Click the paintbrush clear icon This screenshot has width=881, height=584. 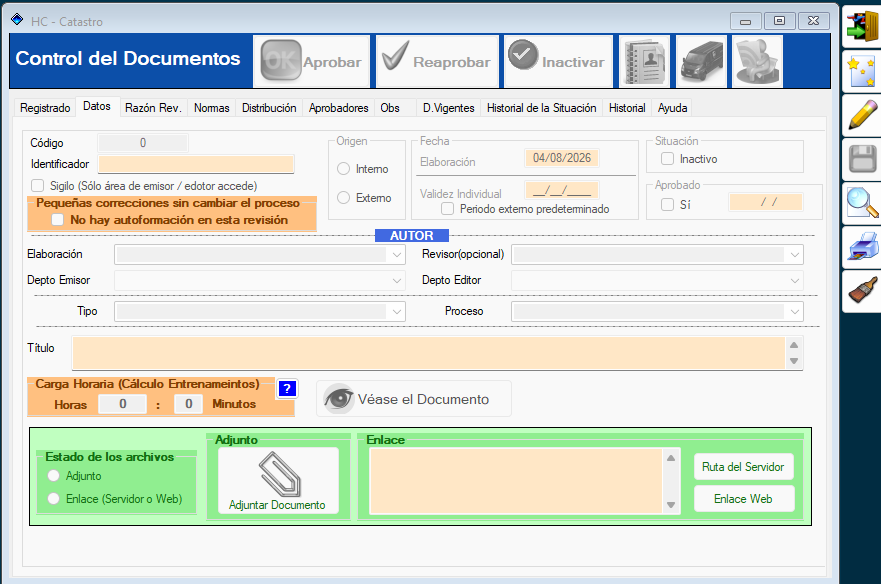pos(863,291)
